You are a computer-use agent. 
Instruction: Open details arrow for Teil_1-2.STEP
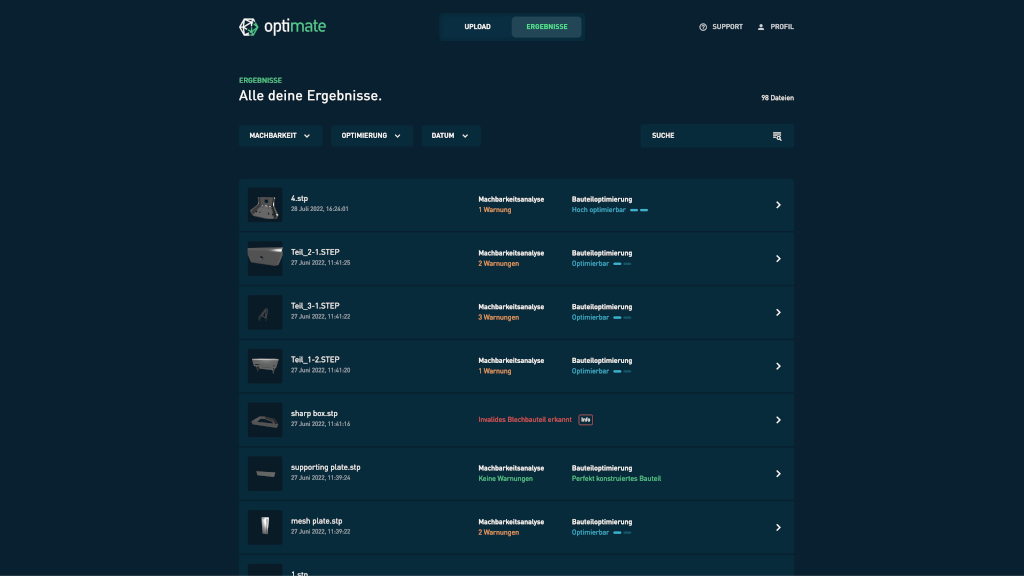[778, 366]
